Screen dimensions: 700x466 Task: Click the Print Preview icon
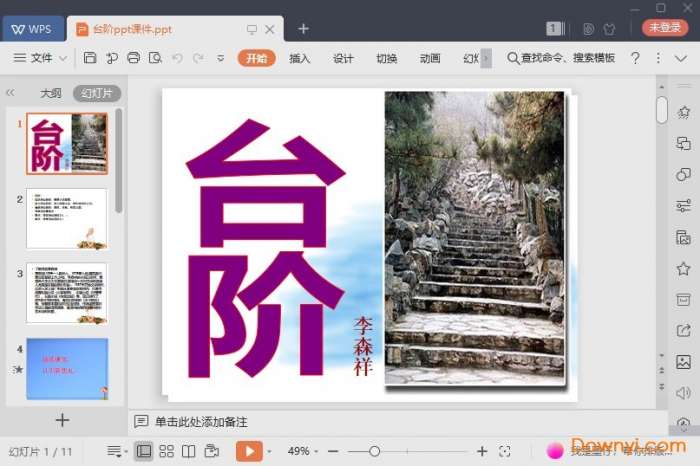155,58
